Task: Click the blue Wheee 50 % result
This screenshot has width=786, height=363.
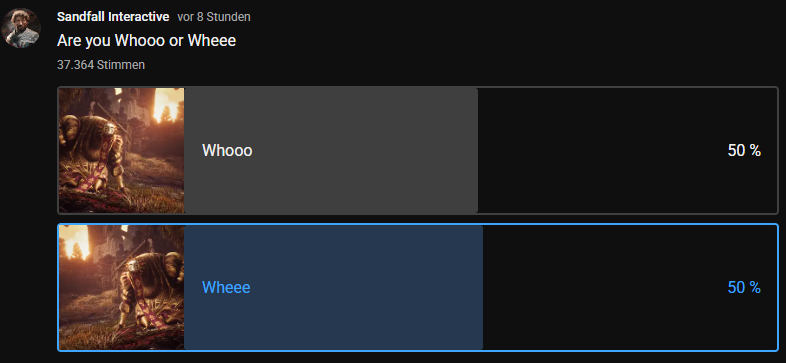Action: pyautogui.click(x=744, y=287)
